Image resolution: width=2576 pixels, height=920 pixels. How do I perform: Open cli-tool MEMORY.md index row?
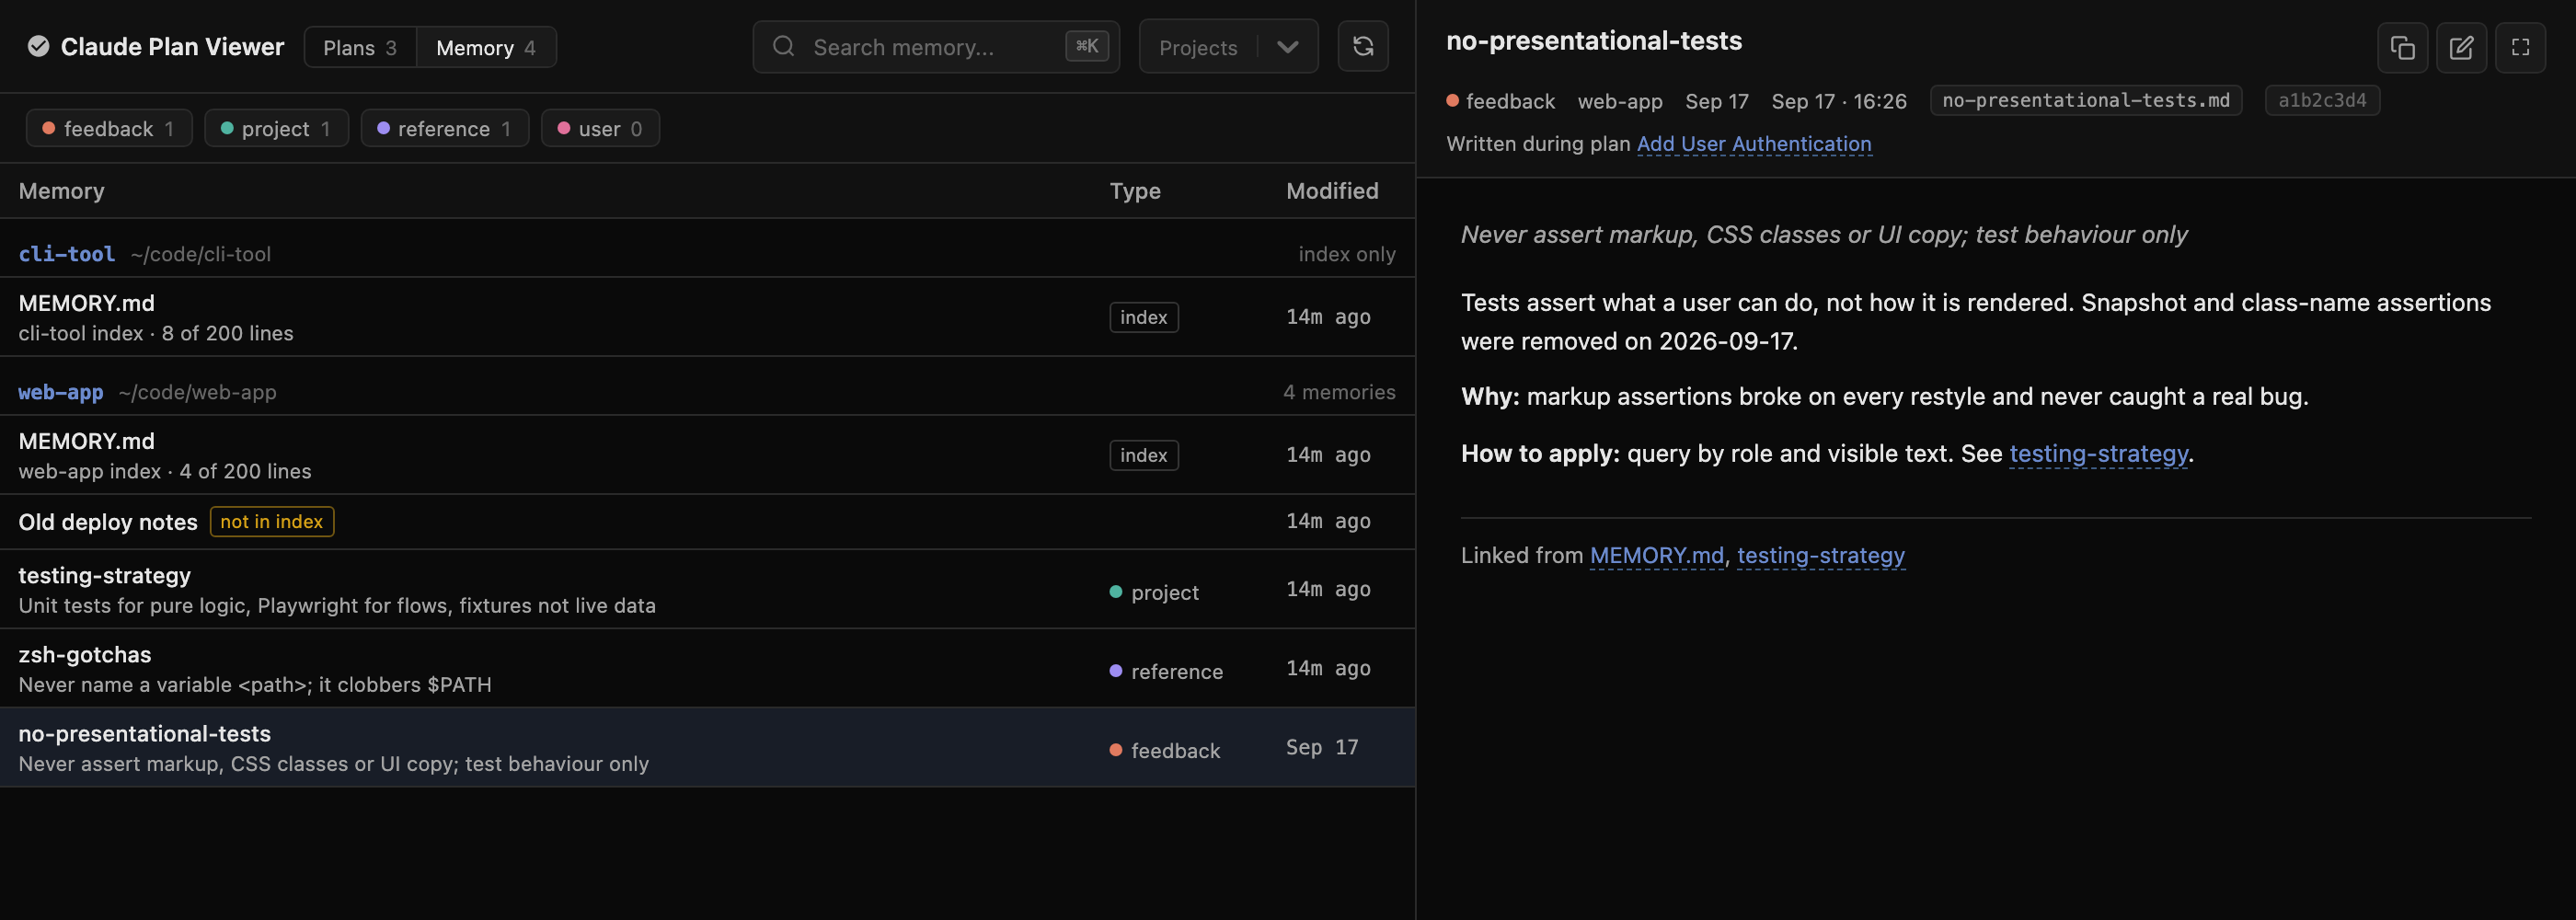click(x=707, y=317)
